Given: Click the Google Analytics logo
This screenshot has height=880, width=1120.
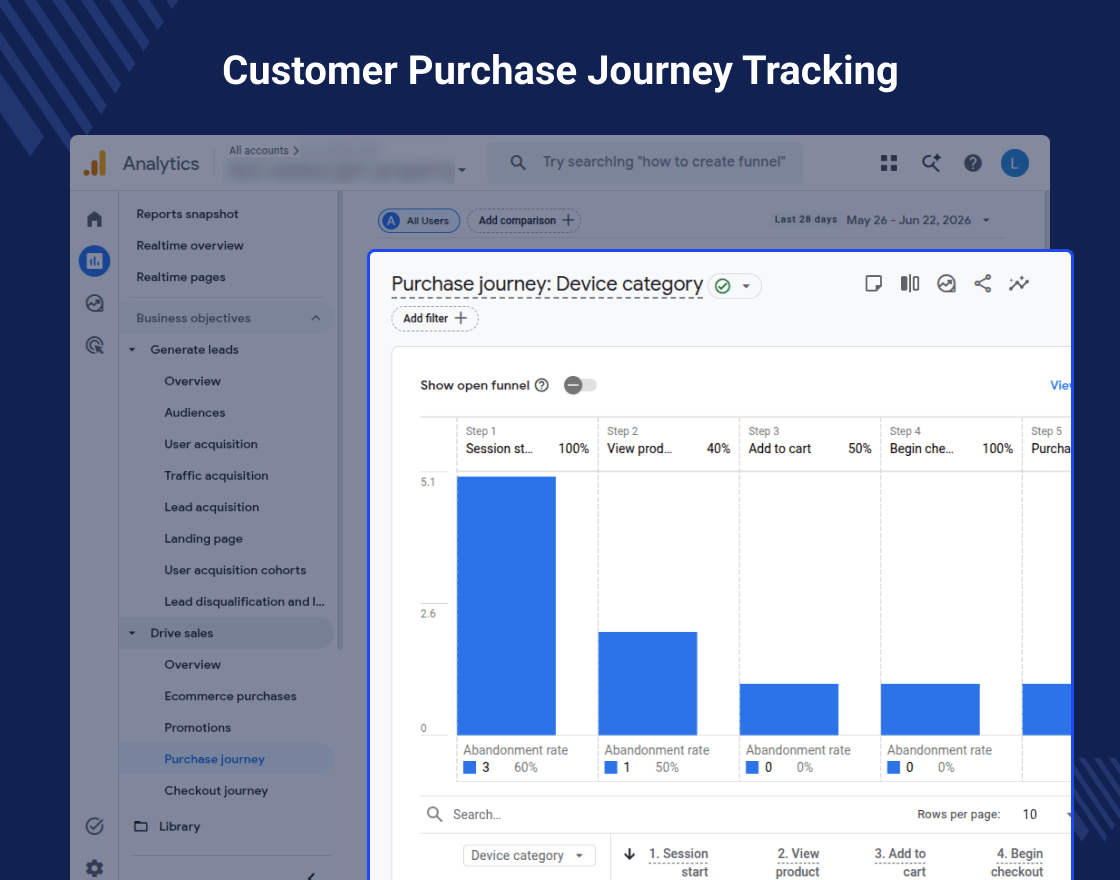Looking at the screenshot, I should 95,164.
